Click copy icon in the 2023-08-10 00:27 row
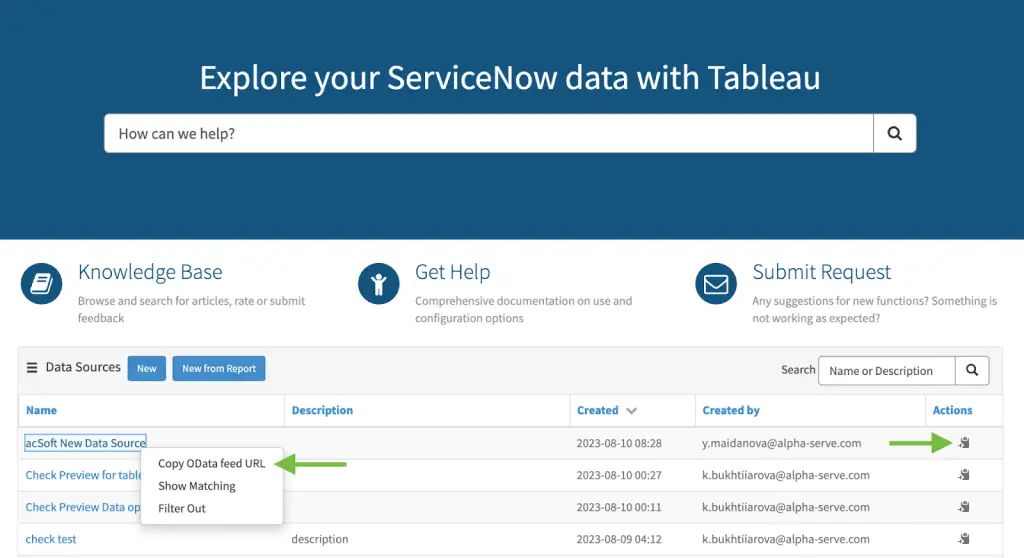Viewport: 1024px width, 558px height. click(964, 475)
